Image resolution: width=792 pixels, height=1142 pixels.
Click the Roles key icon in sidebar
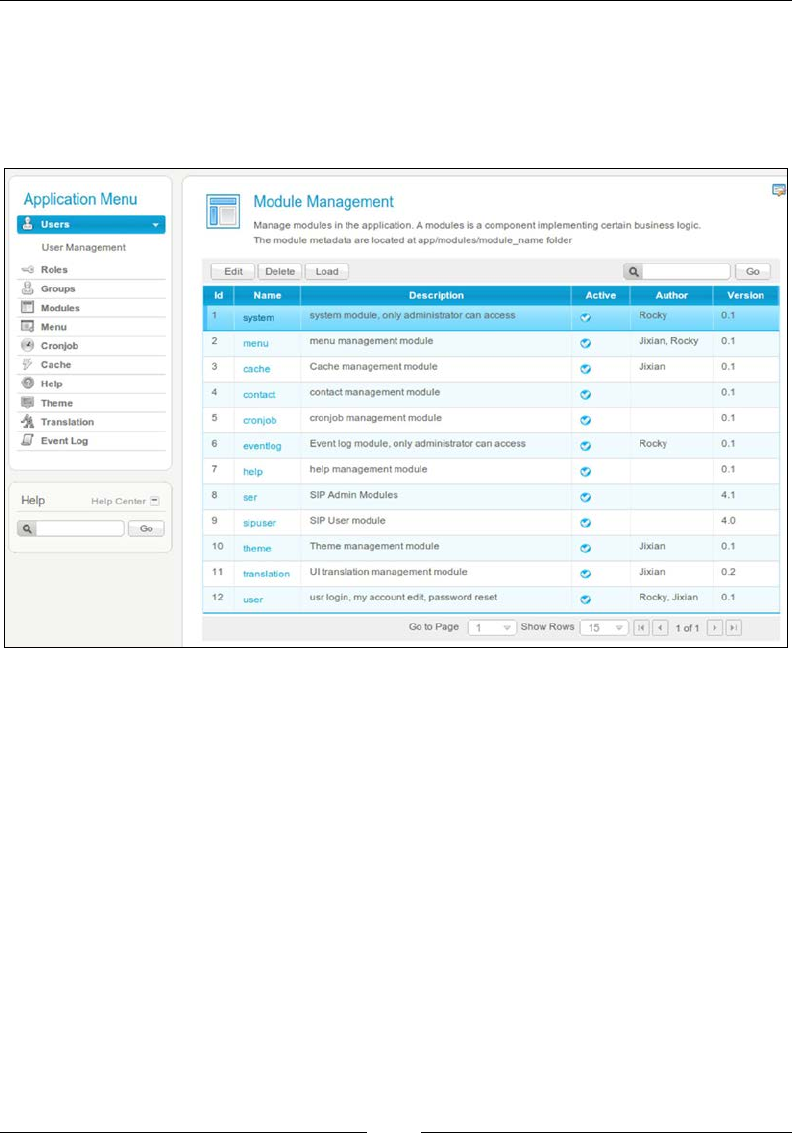[x=28, y=269]
